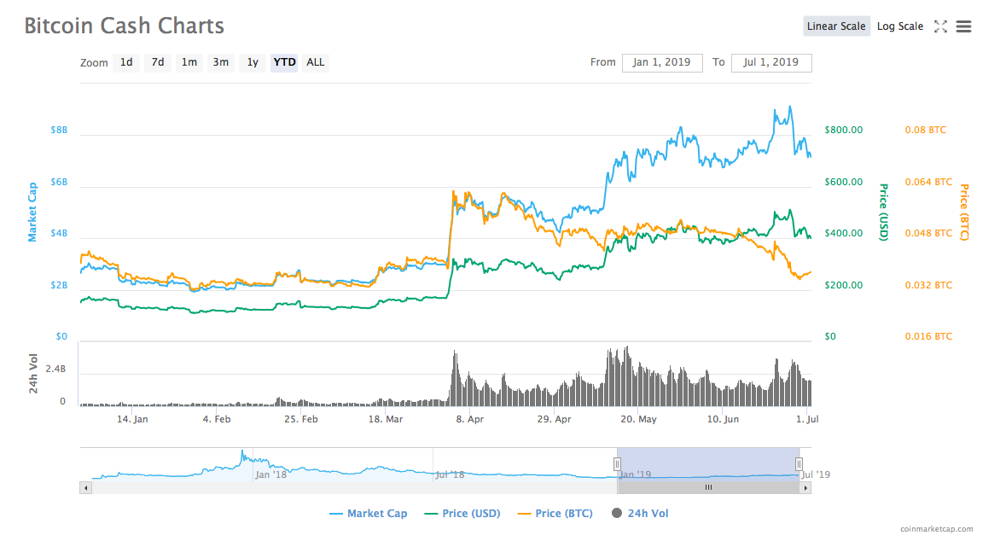
Task: Click the 10. Jun axis label
Action: [x=723, y=419]
